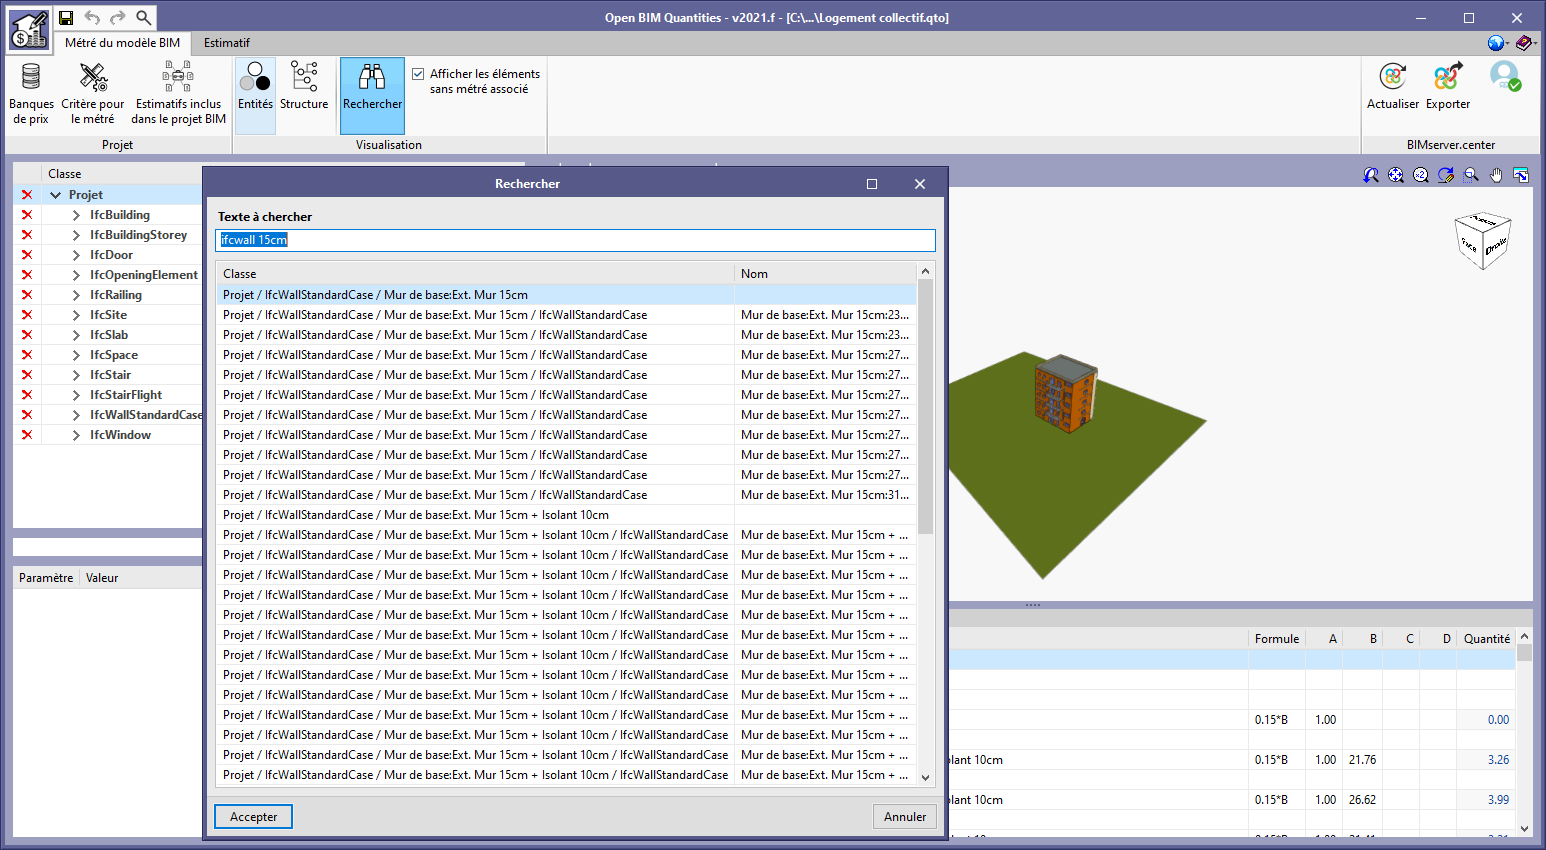The image size is (1546, 850).
Task: Click the search results vertical scrollbar thumb
Action: pos(926,407)
